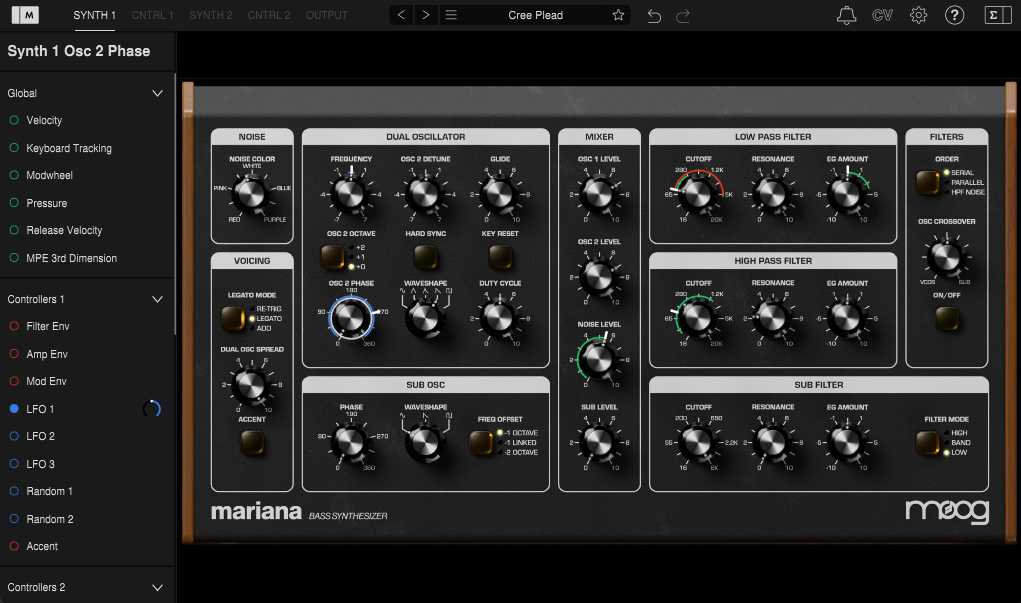Select the LFO 3 source

pos(40,464)
